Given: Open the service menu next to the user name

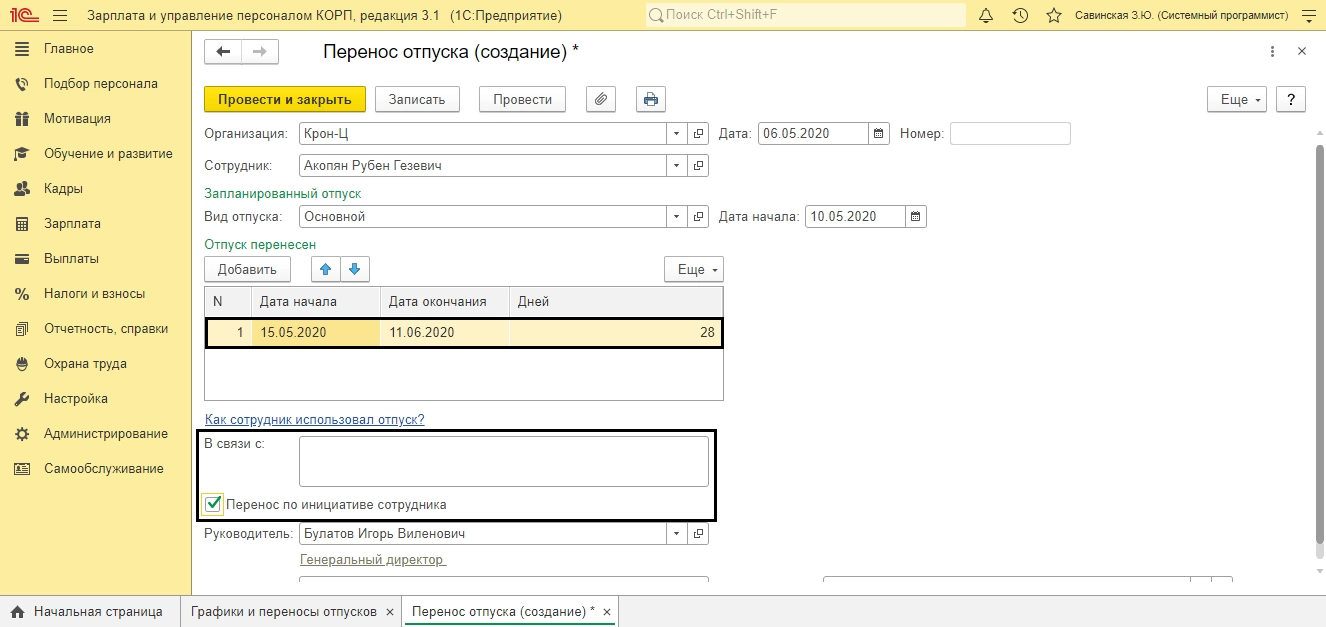Looking at the screenshot, I should click(1307, 16).
